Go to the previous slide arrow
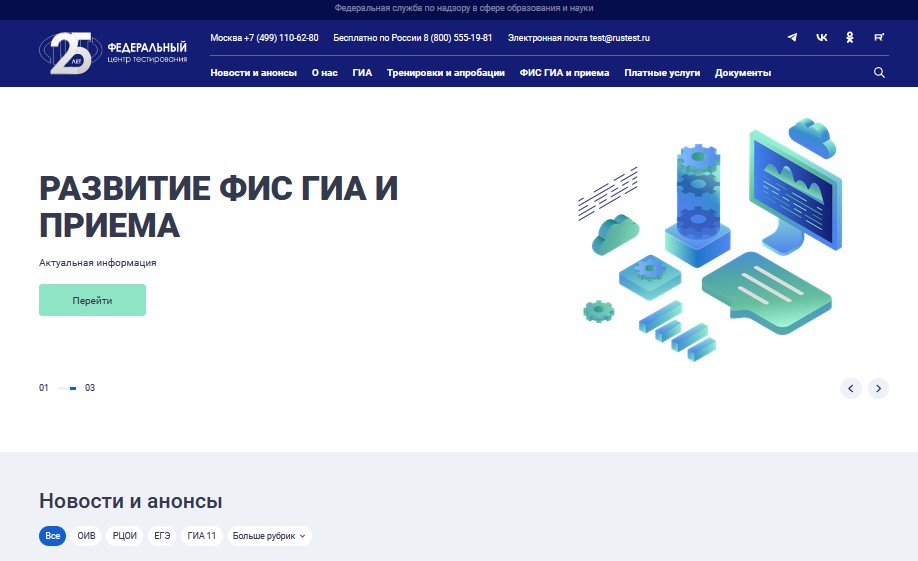Screen dimensions: 918x561 (x=851, y=388)
